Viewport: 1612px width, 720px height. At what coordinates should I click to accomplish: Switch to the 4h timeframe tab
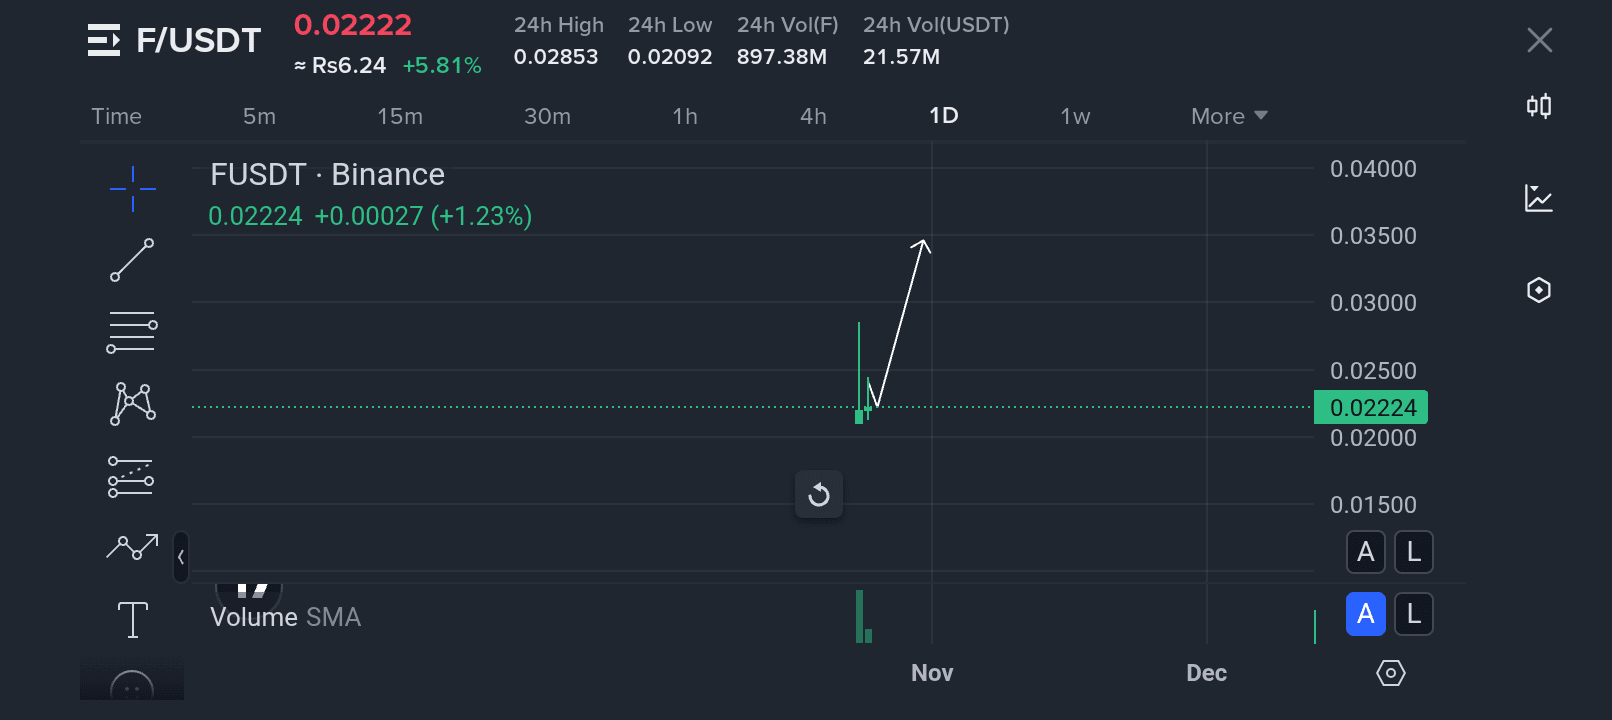tap(813, 116)
